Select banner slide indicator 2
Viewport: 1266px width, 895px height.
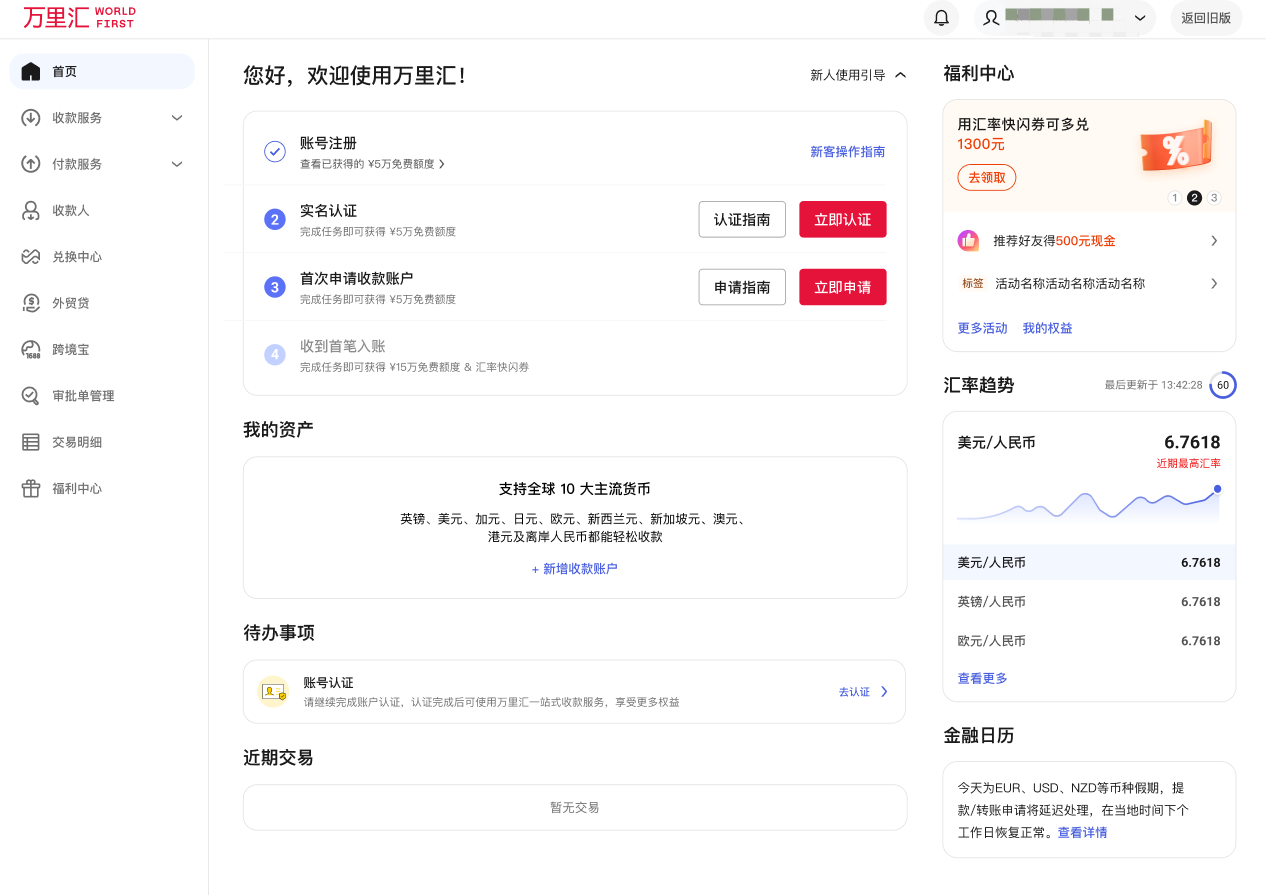[1194, 198]
